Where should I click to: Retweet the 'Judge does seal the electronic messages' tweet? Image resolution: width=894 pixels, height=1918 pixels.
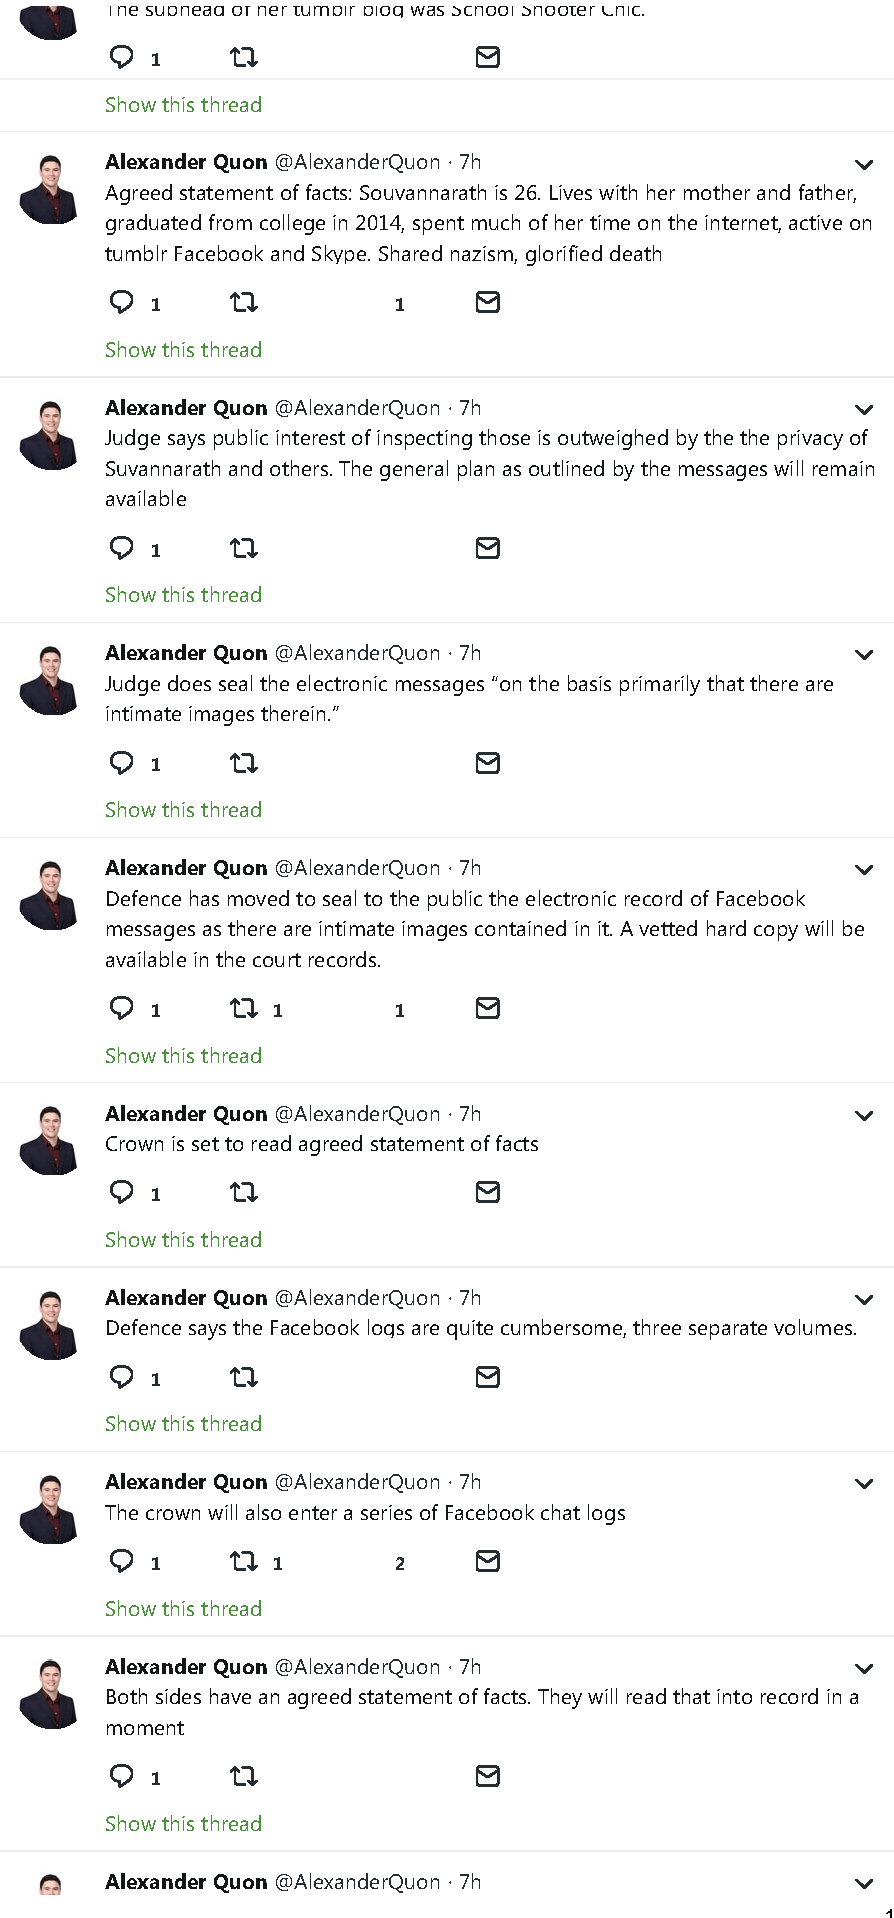click(244, 763)
